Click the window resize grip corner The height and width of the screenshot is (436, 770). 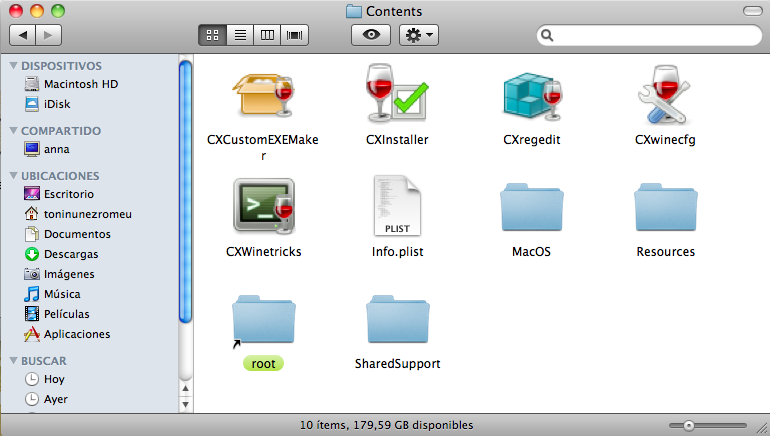[x=763, y=429]
